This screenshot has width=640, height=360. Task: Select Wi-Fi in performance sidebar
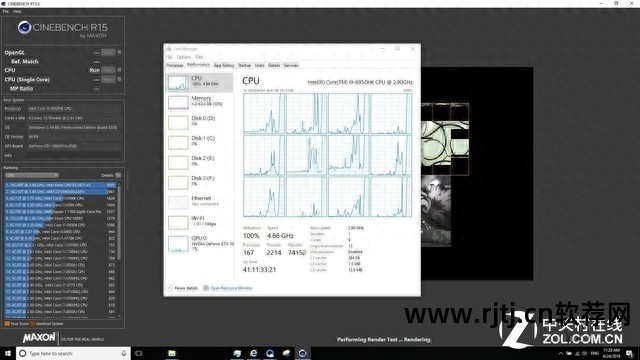coord(200,222)
